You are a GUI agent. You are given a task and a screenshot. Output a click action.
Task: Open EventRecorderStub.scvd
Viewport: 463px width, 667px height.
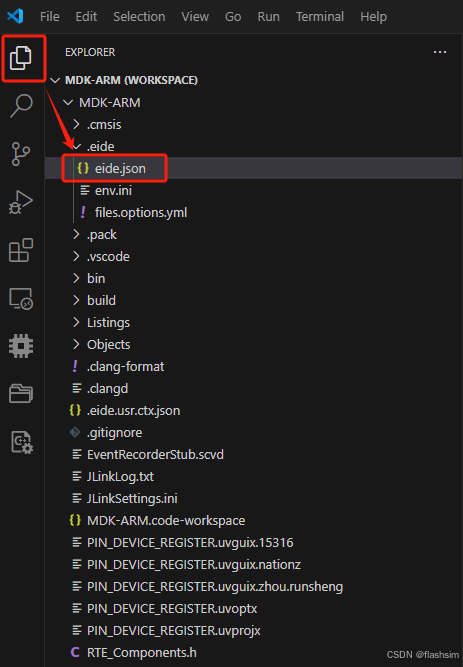[253, 455]
